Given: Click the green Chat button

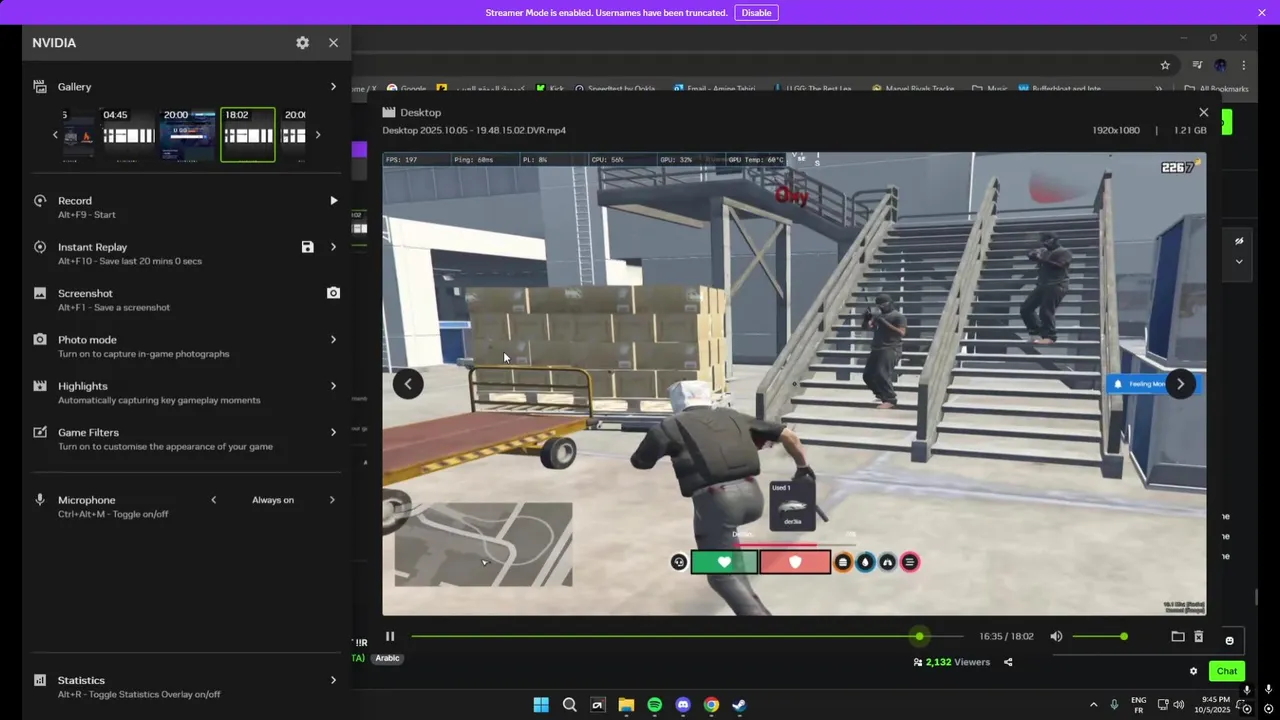Looking at the screenshot, I should 1227,671.
